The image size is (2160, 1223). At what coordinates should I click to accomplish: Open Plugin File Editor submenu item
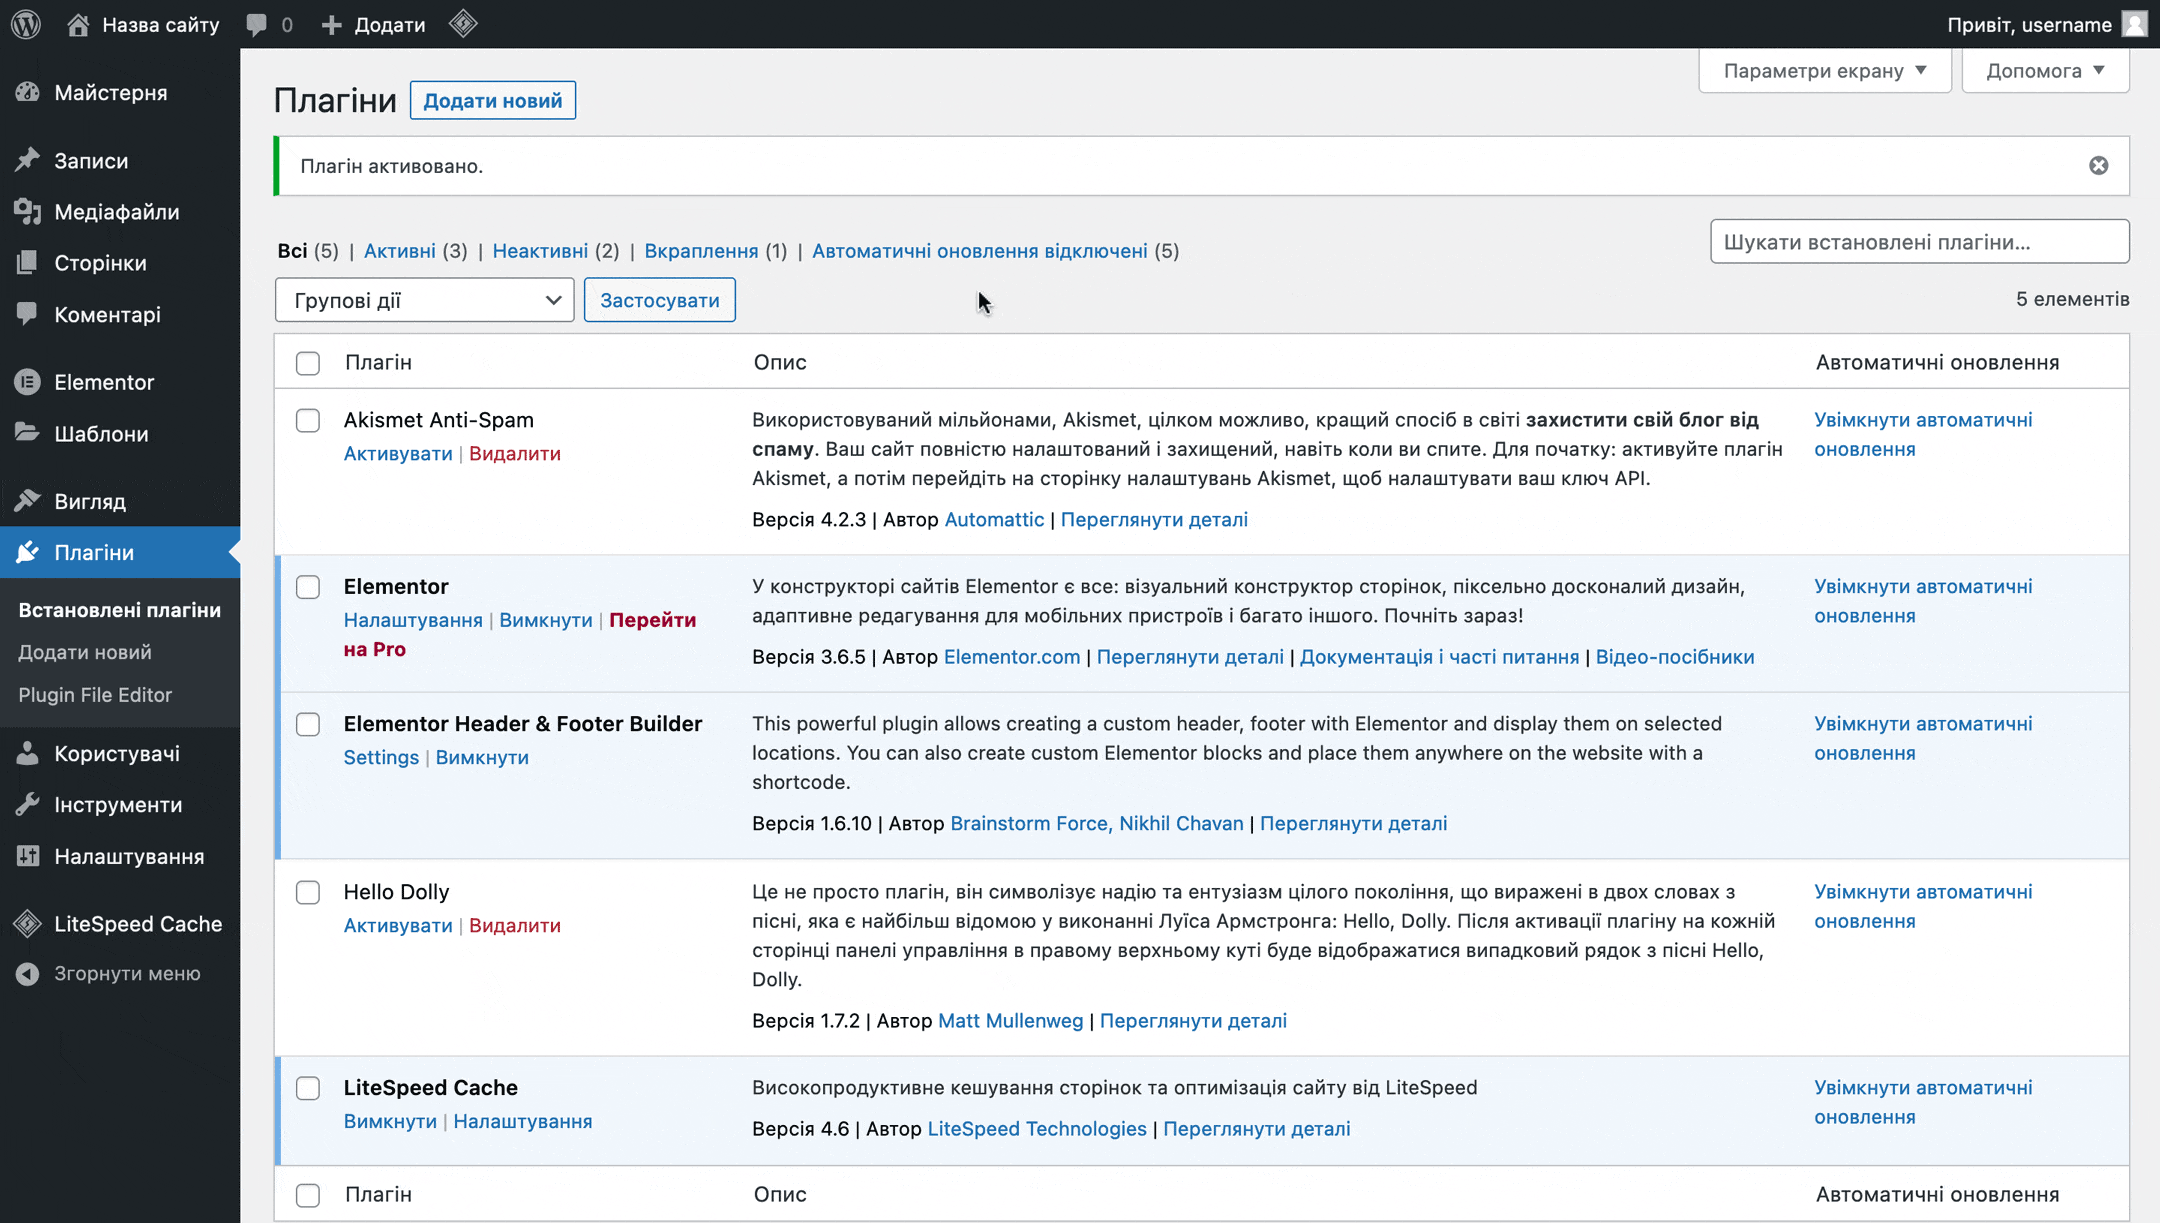95,694
